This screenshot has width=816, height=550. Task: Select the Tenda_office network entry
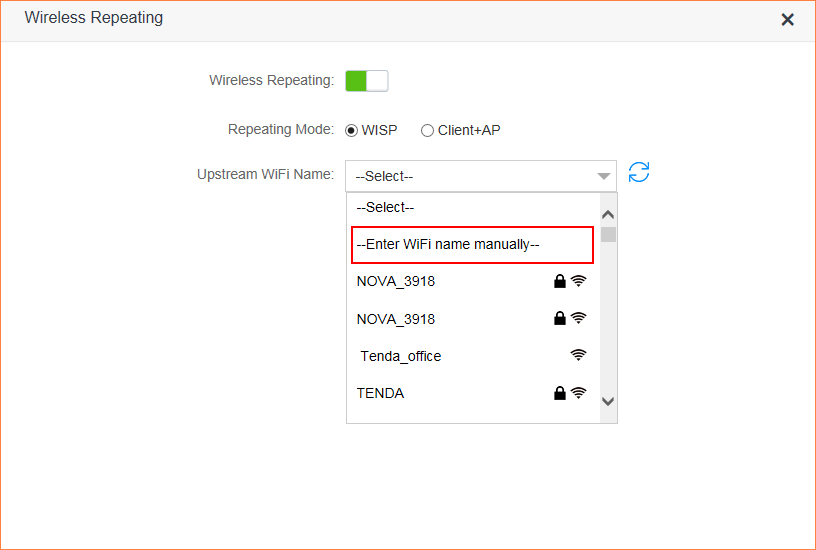coord(401,356)
